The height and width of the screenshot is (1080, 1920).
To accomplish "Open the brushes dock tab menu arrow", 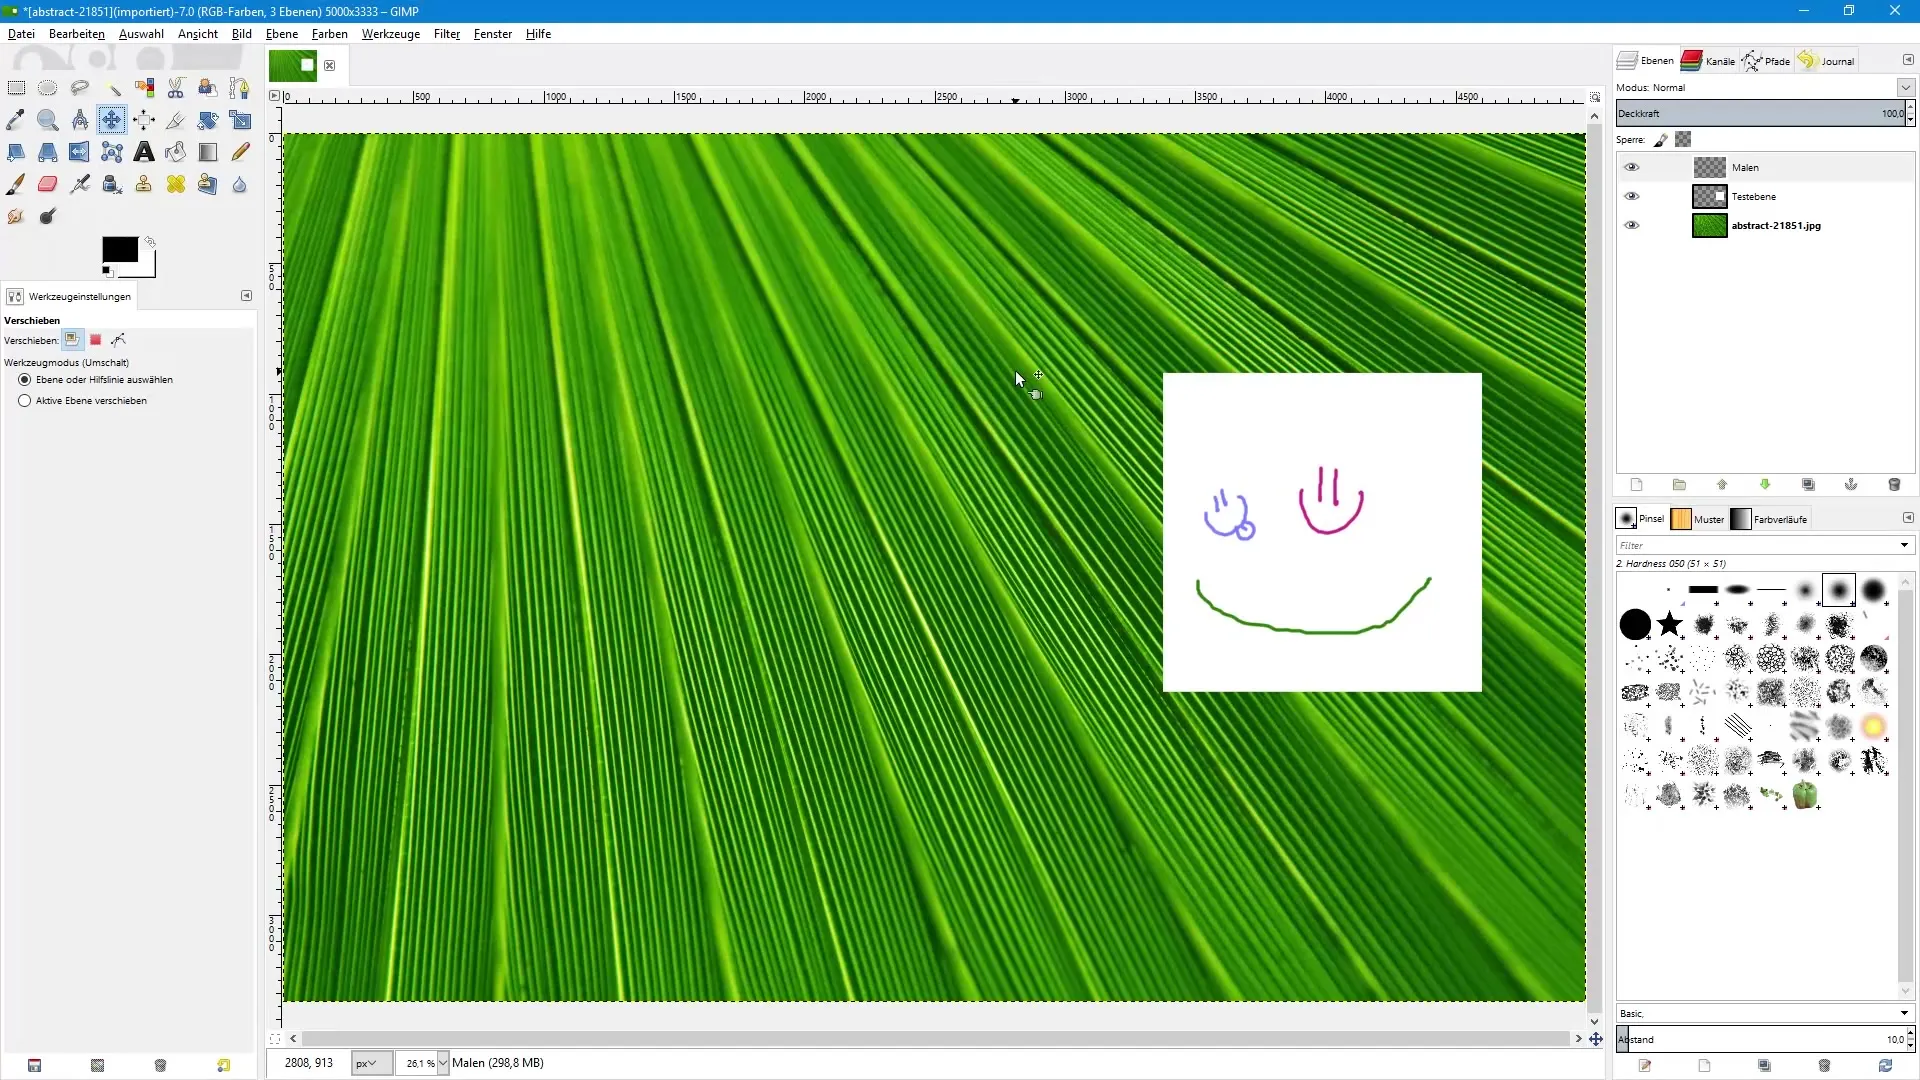I will tap(1908, 518).
